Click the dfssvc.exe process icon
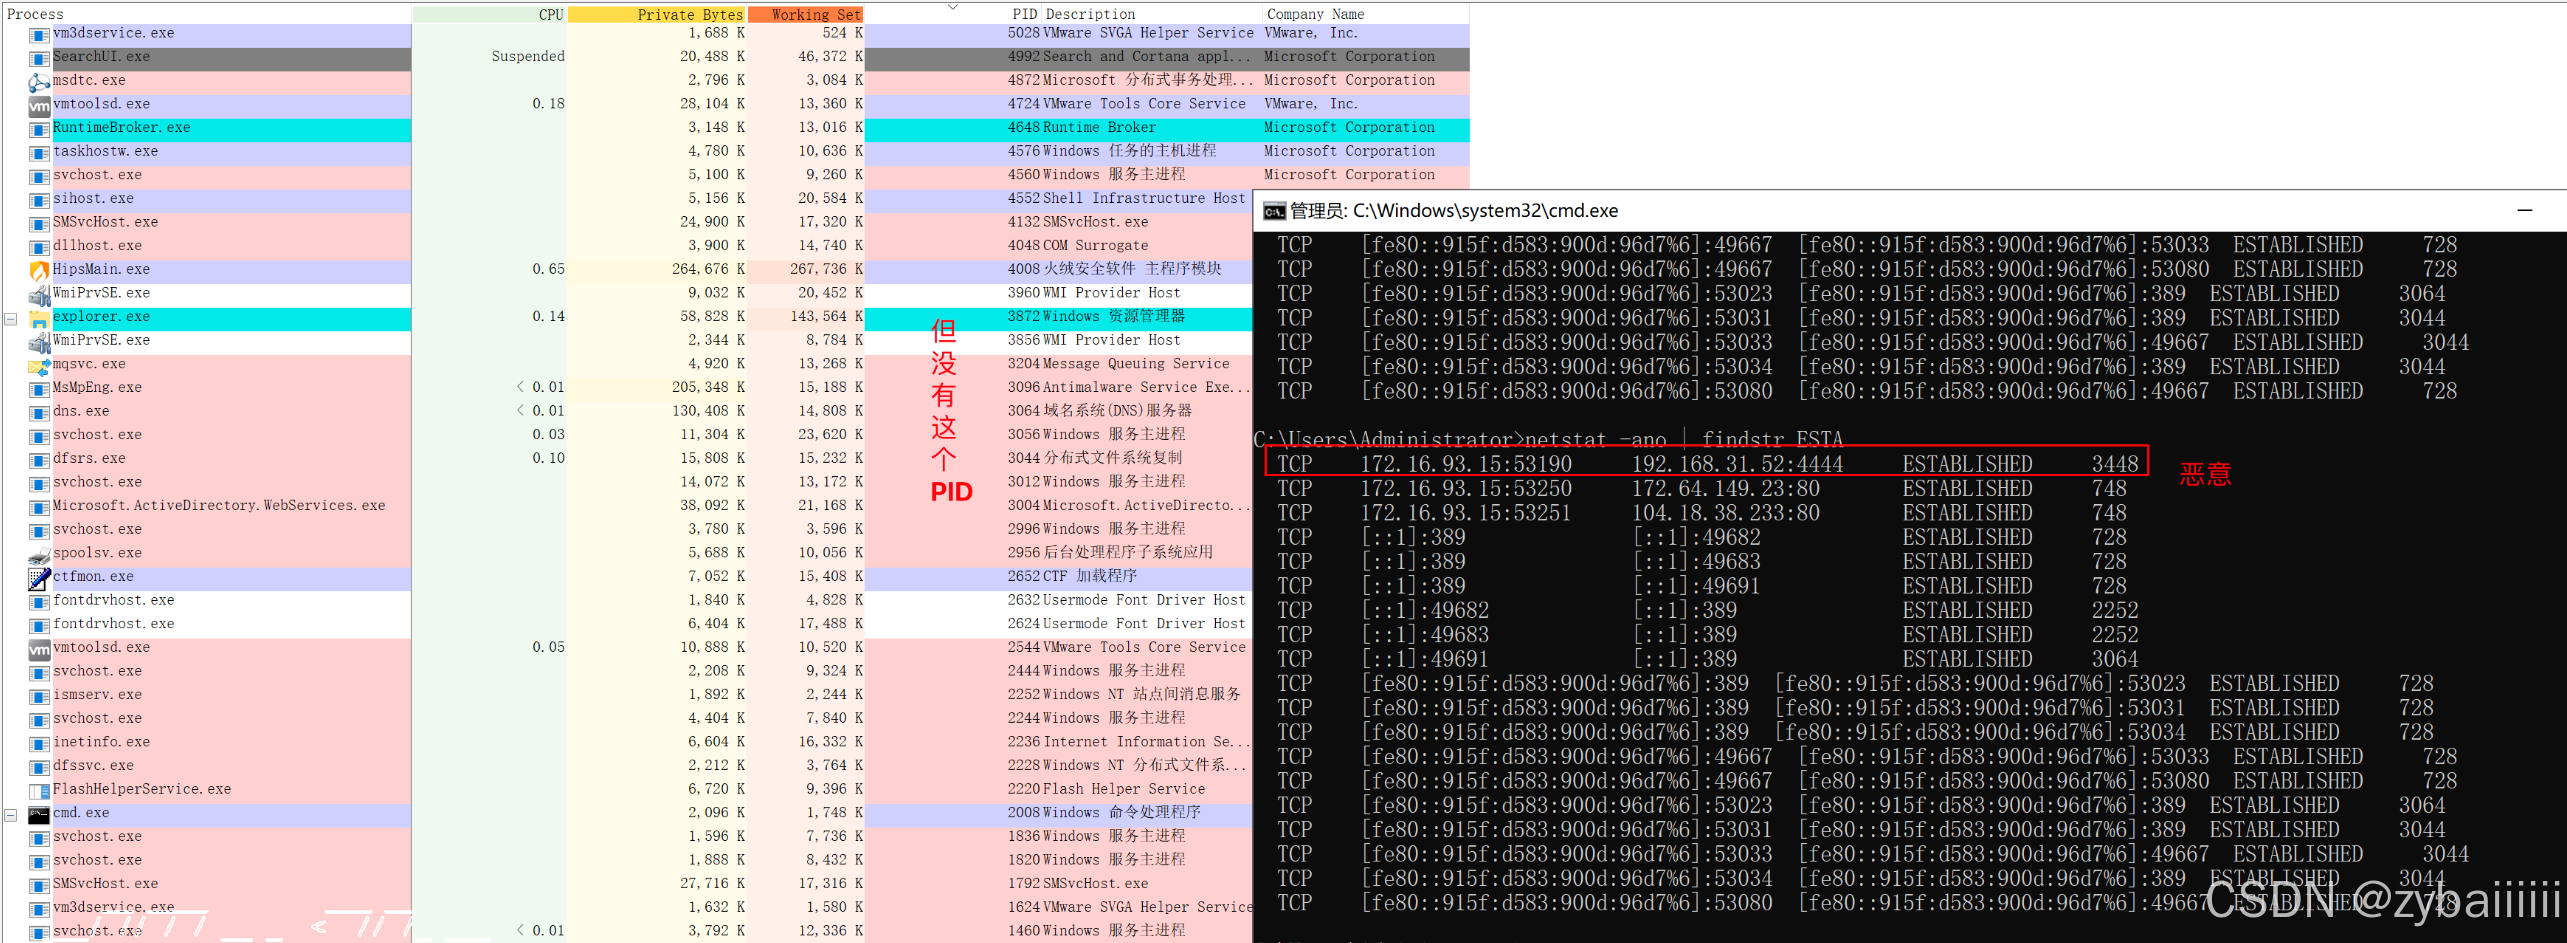This screenshot has height=943, width=2567. point(39,767)
